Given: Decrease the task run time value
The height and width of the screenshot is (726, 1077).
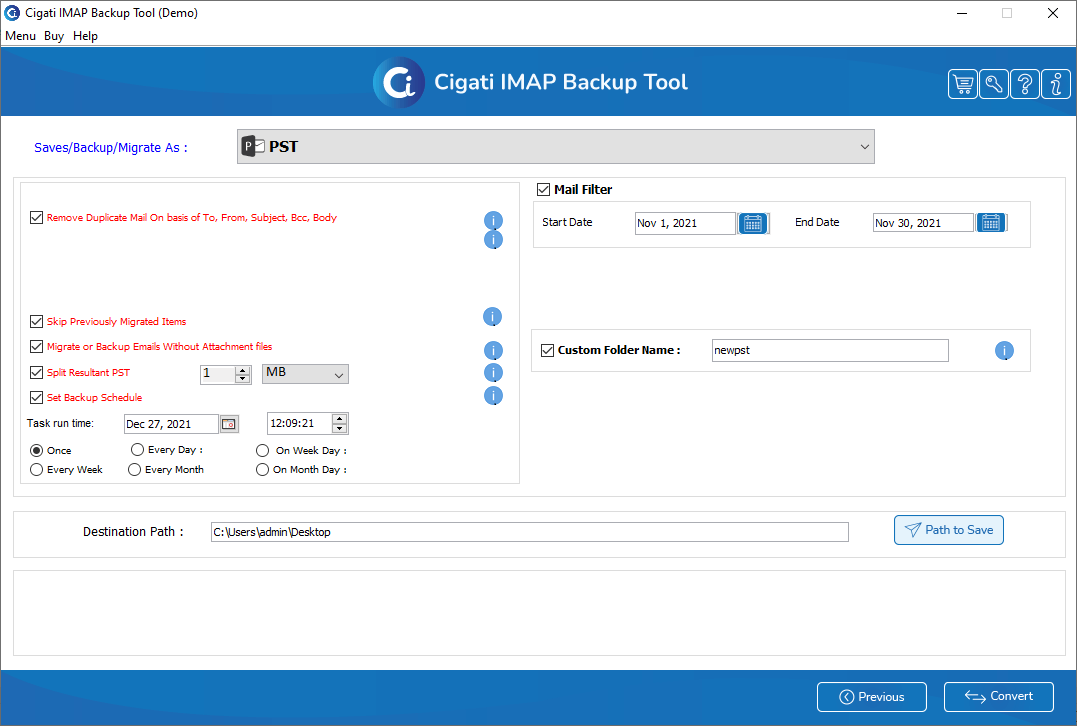Looking at the screenshot, I should 339,428.
